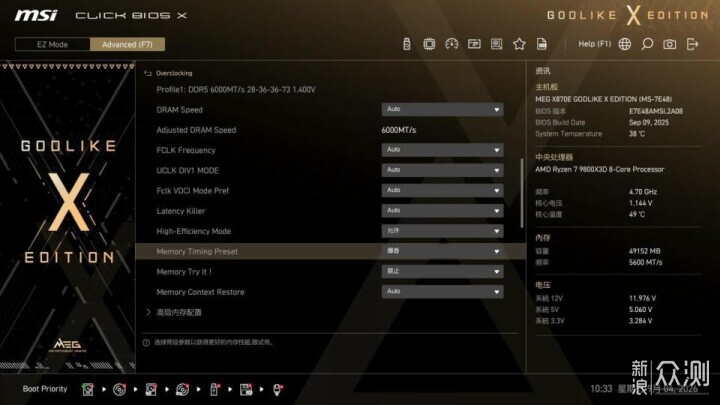Click the 49152 MB memory capacity value
720x405 pixels.
point(644,251)
